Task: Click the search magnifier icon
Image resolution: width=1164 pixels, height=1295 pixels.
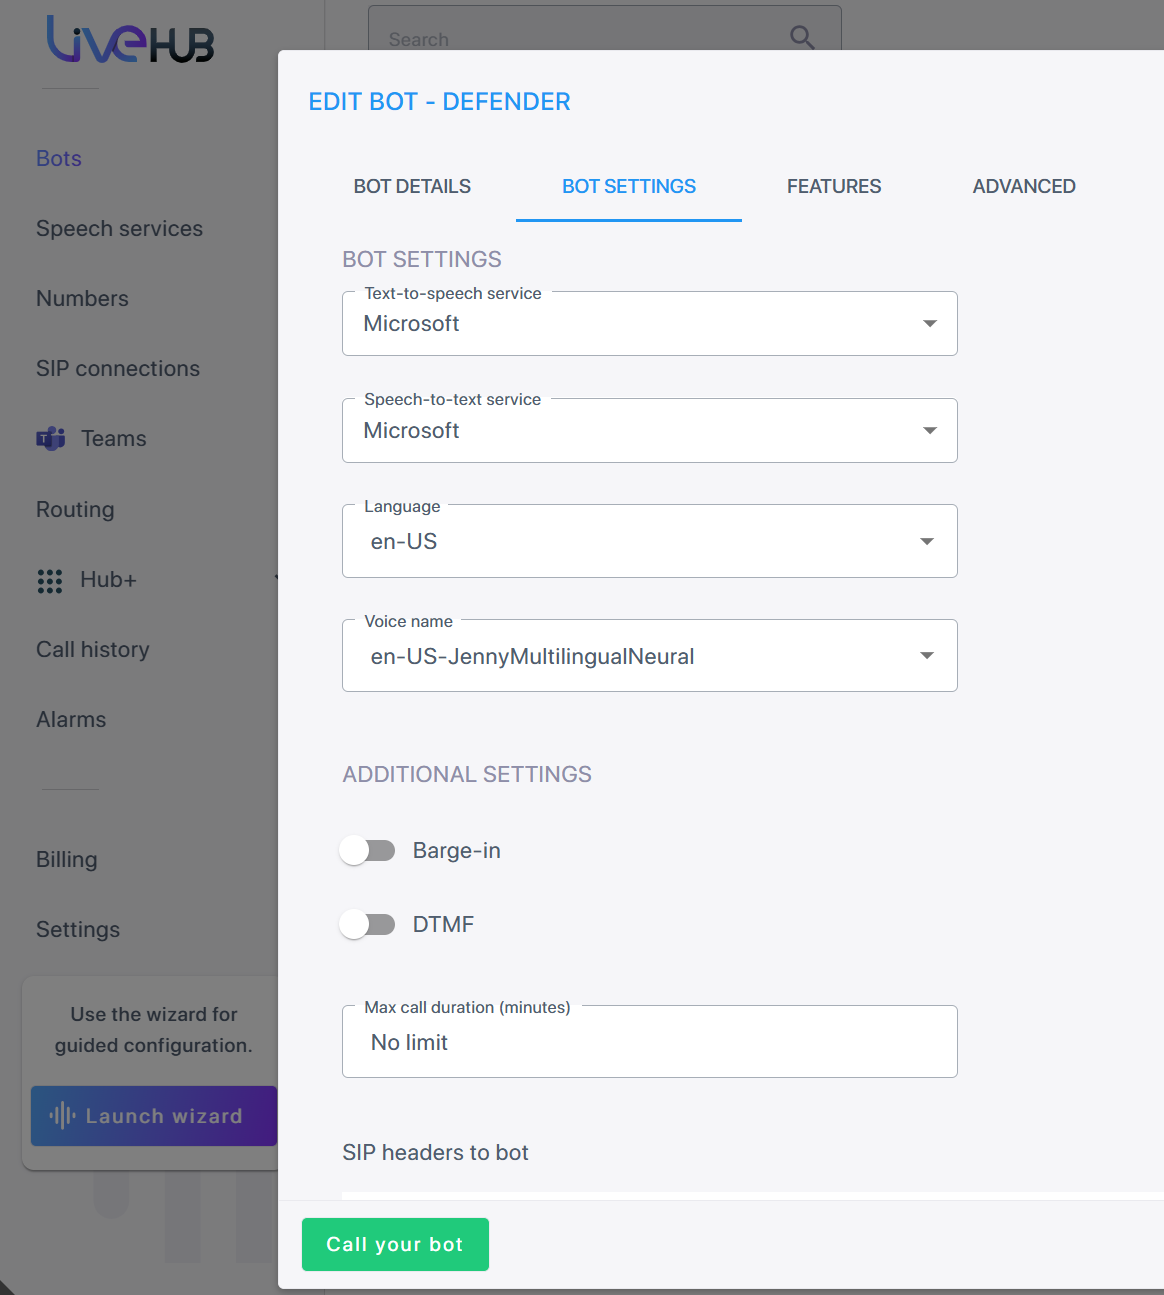Action: pos(802,37)
